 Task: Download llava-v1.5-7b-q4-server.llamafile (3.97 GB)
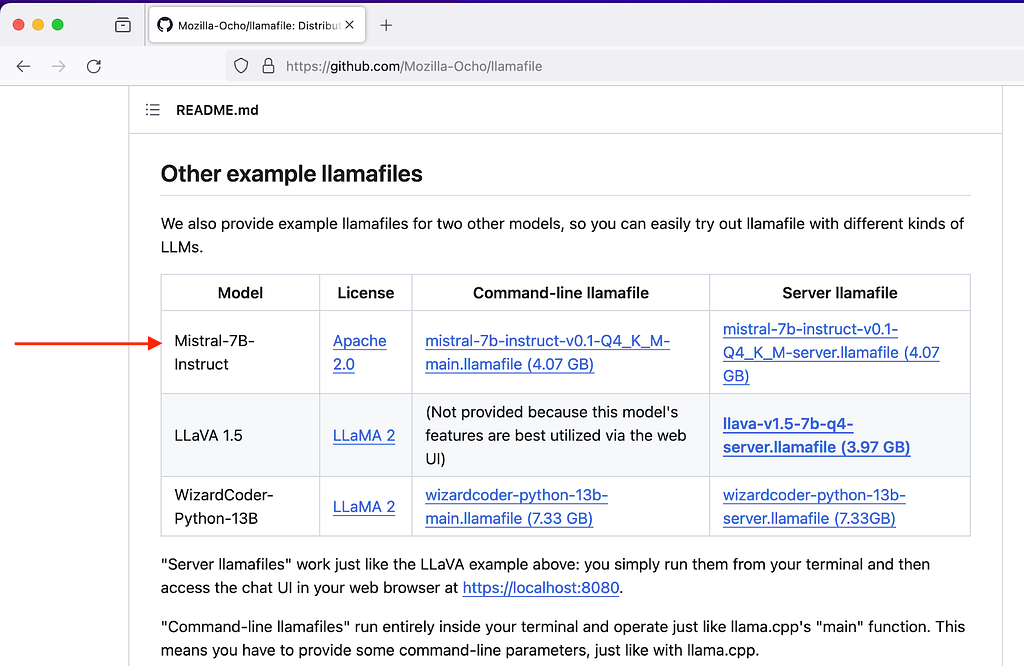click(x=816, y=436)
